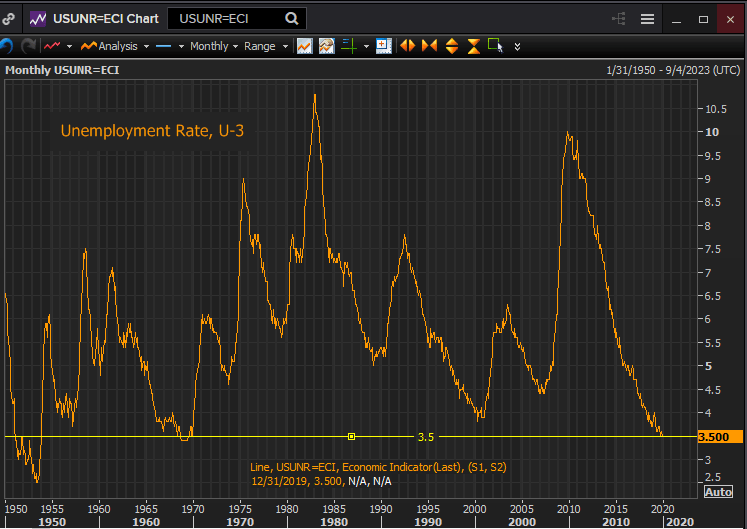The height and width of the screenshot is (529, 747).
Task: Click the add new chart panel icon
Action: click(x=382, y=46)
